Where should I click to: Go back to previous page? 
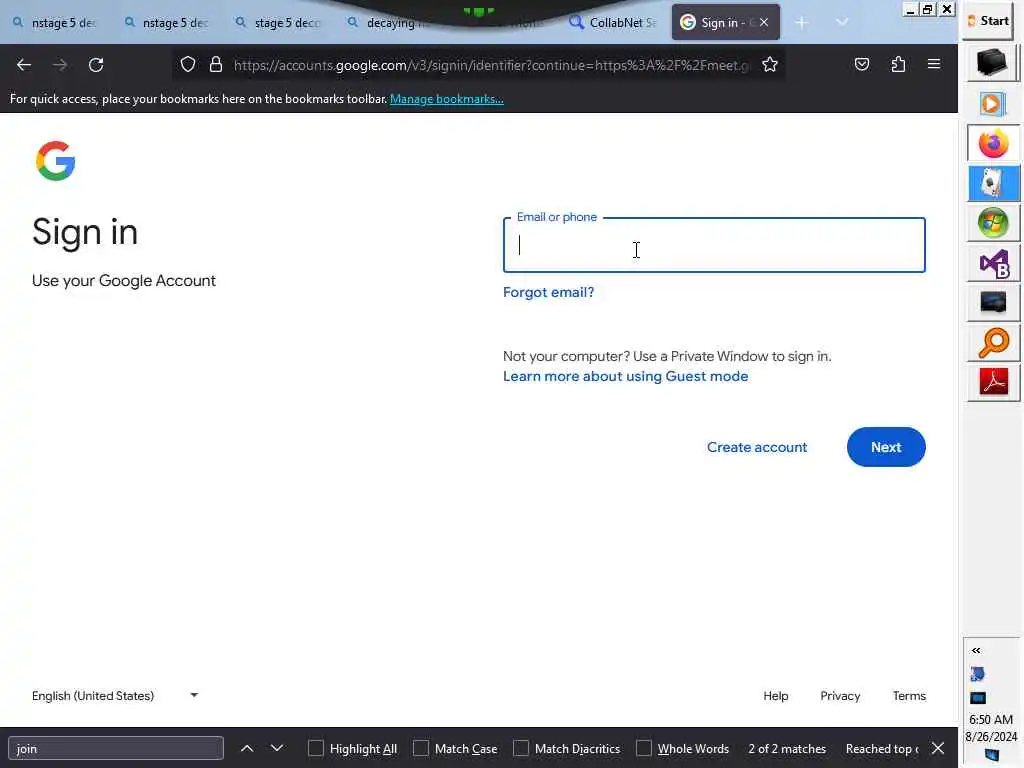pos(24,65)
